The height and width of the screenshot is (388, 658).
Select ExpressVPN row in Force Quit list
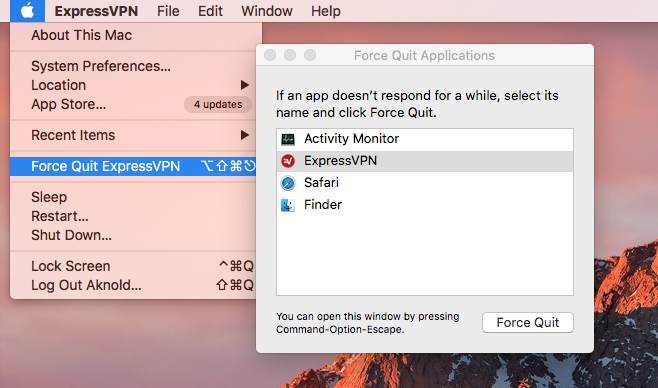[x=425, y=161]
